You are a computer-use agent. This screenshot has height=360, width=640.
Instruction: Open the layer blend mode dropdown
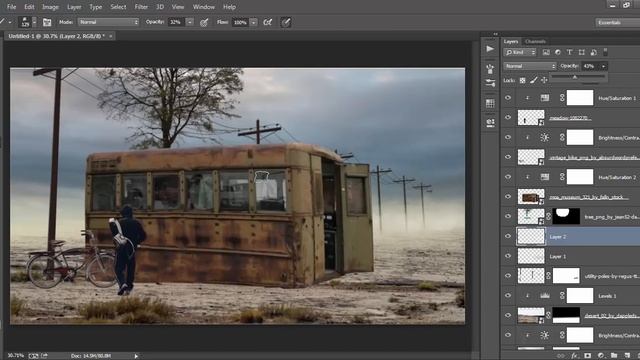point(530,66)
